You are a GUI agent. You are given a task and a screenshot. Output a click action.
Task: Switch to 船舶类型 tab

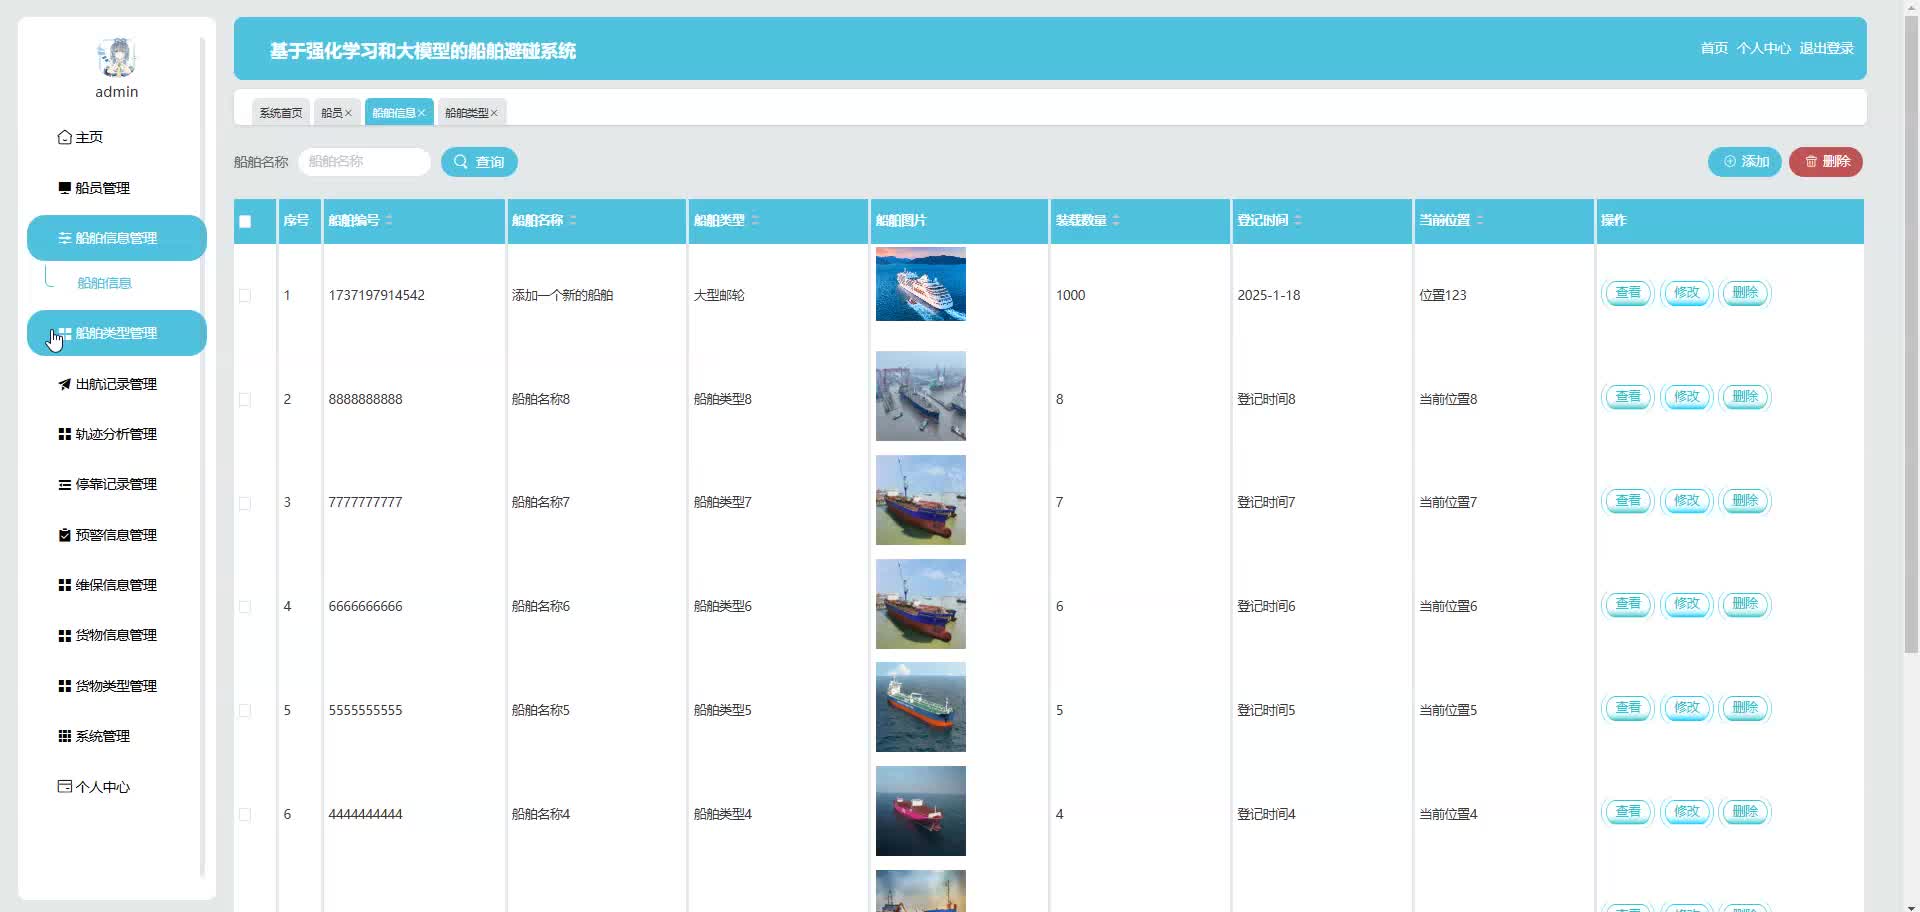[x=466, y=113]
